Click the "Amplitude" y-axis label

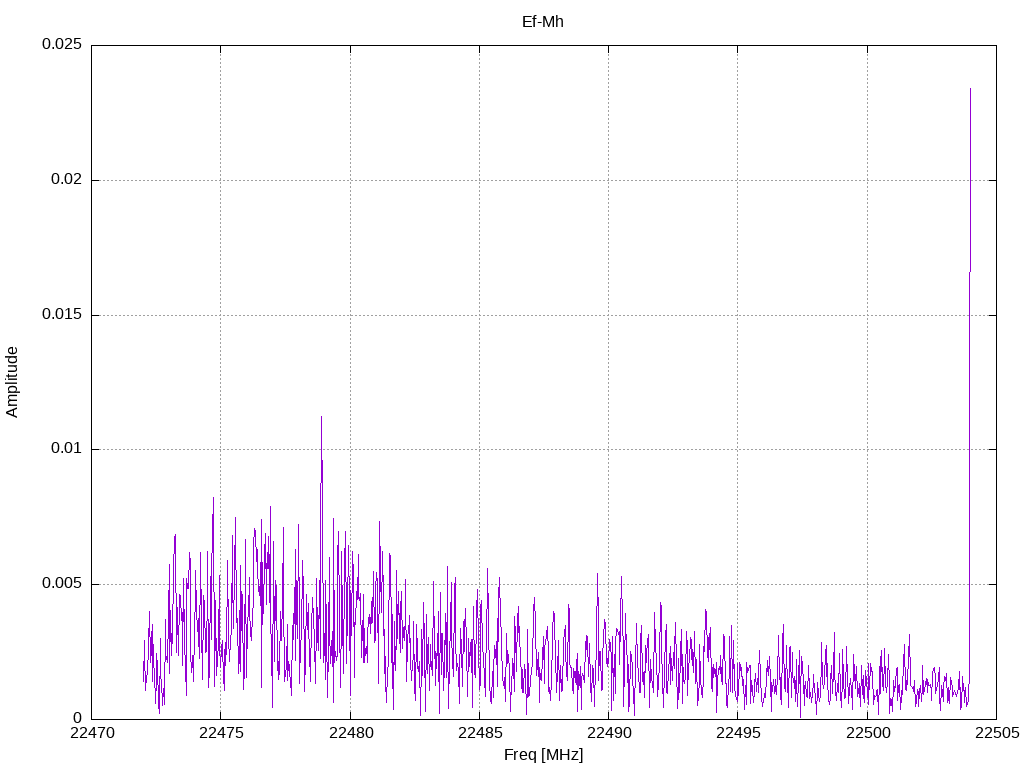pyautogui.click(x=13, y=382)
